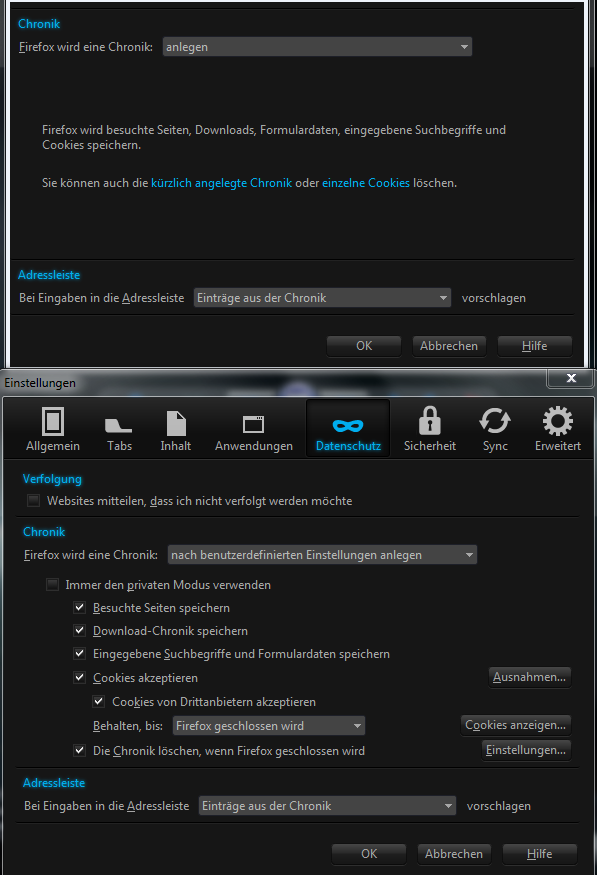Open lower window's 'Einträge aus der Chronik' dropdown
The width and height of the screenshot is (597, 875).
pos(327,806)
